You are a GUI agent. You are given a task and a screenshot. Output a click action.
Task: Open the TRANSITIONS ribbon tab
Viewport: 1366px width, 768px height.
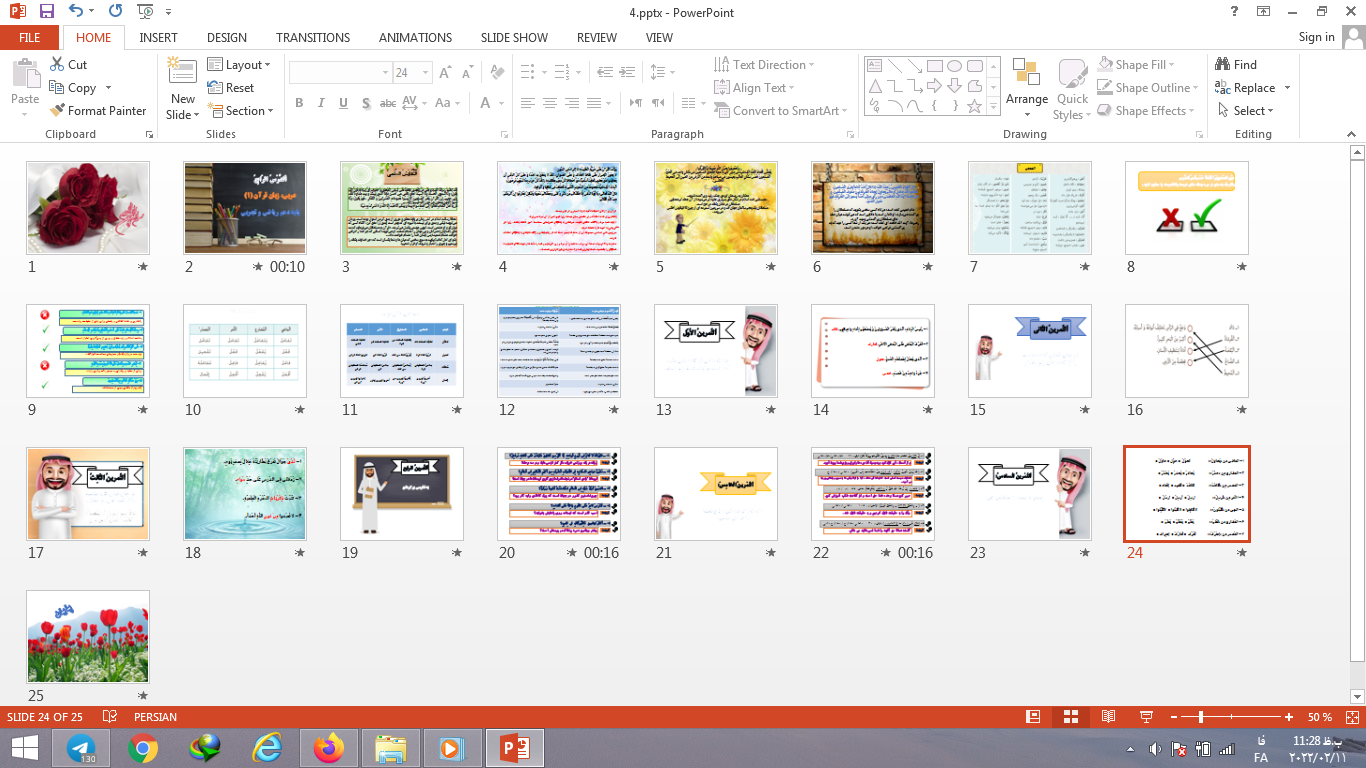[x=313, y=38]
